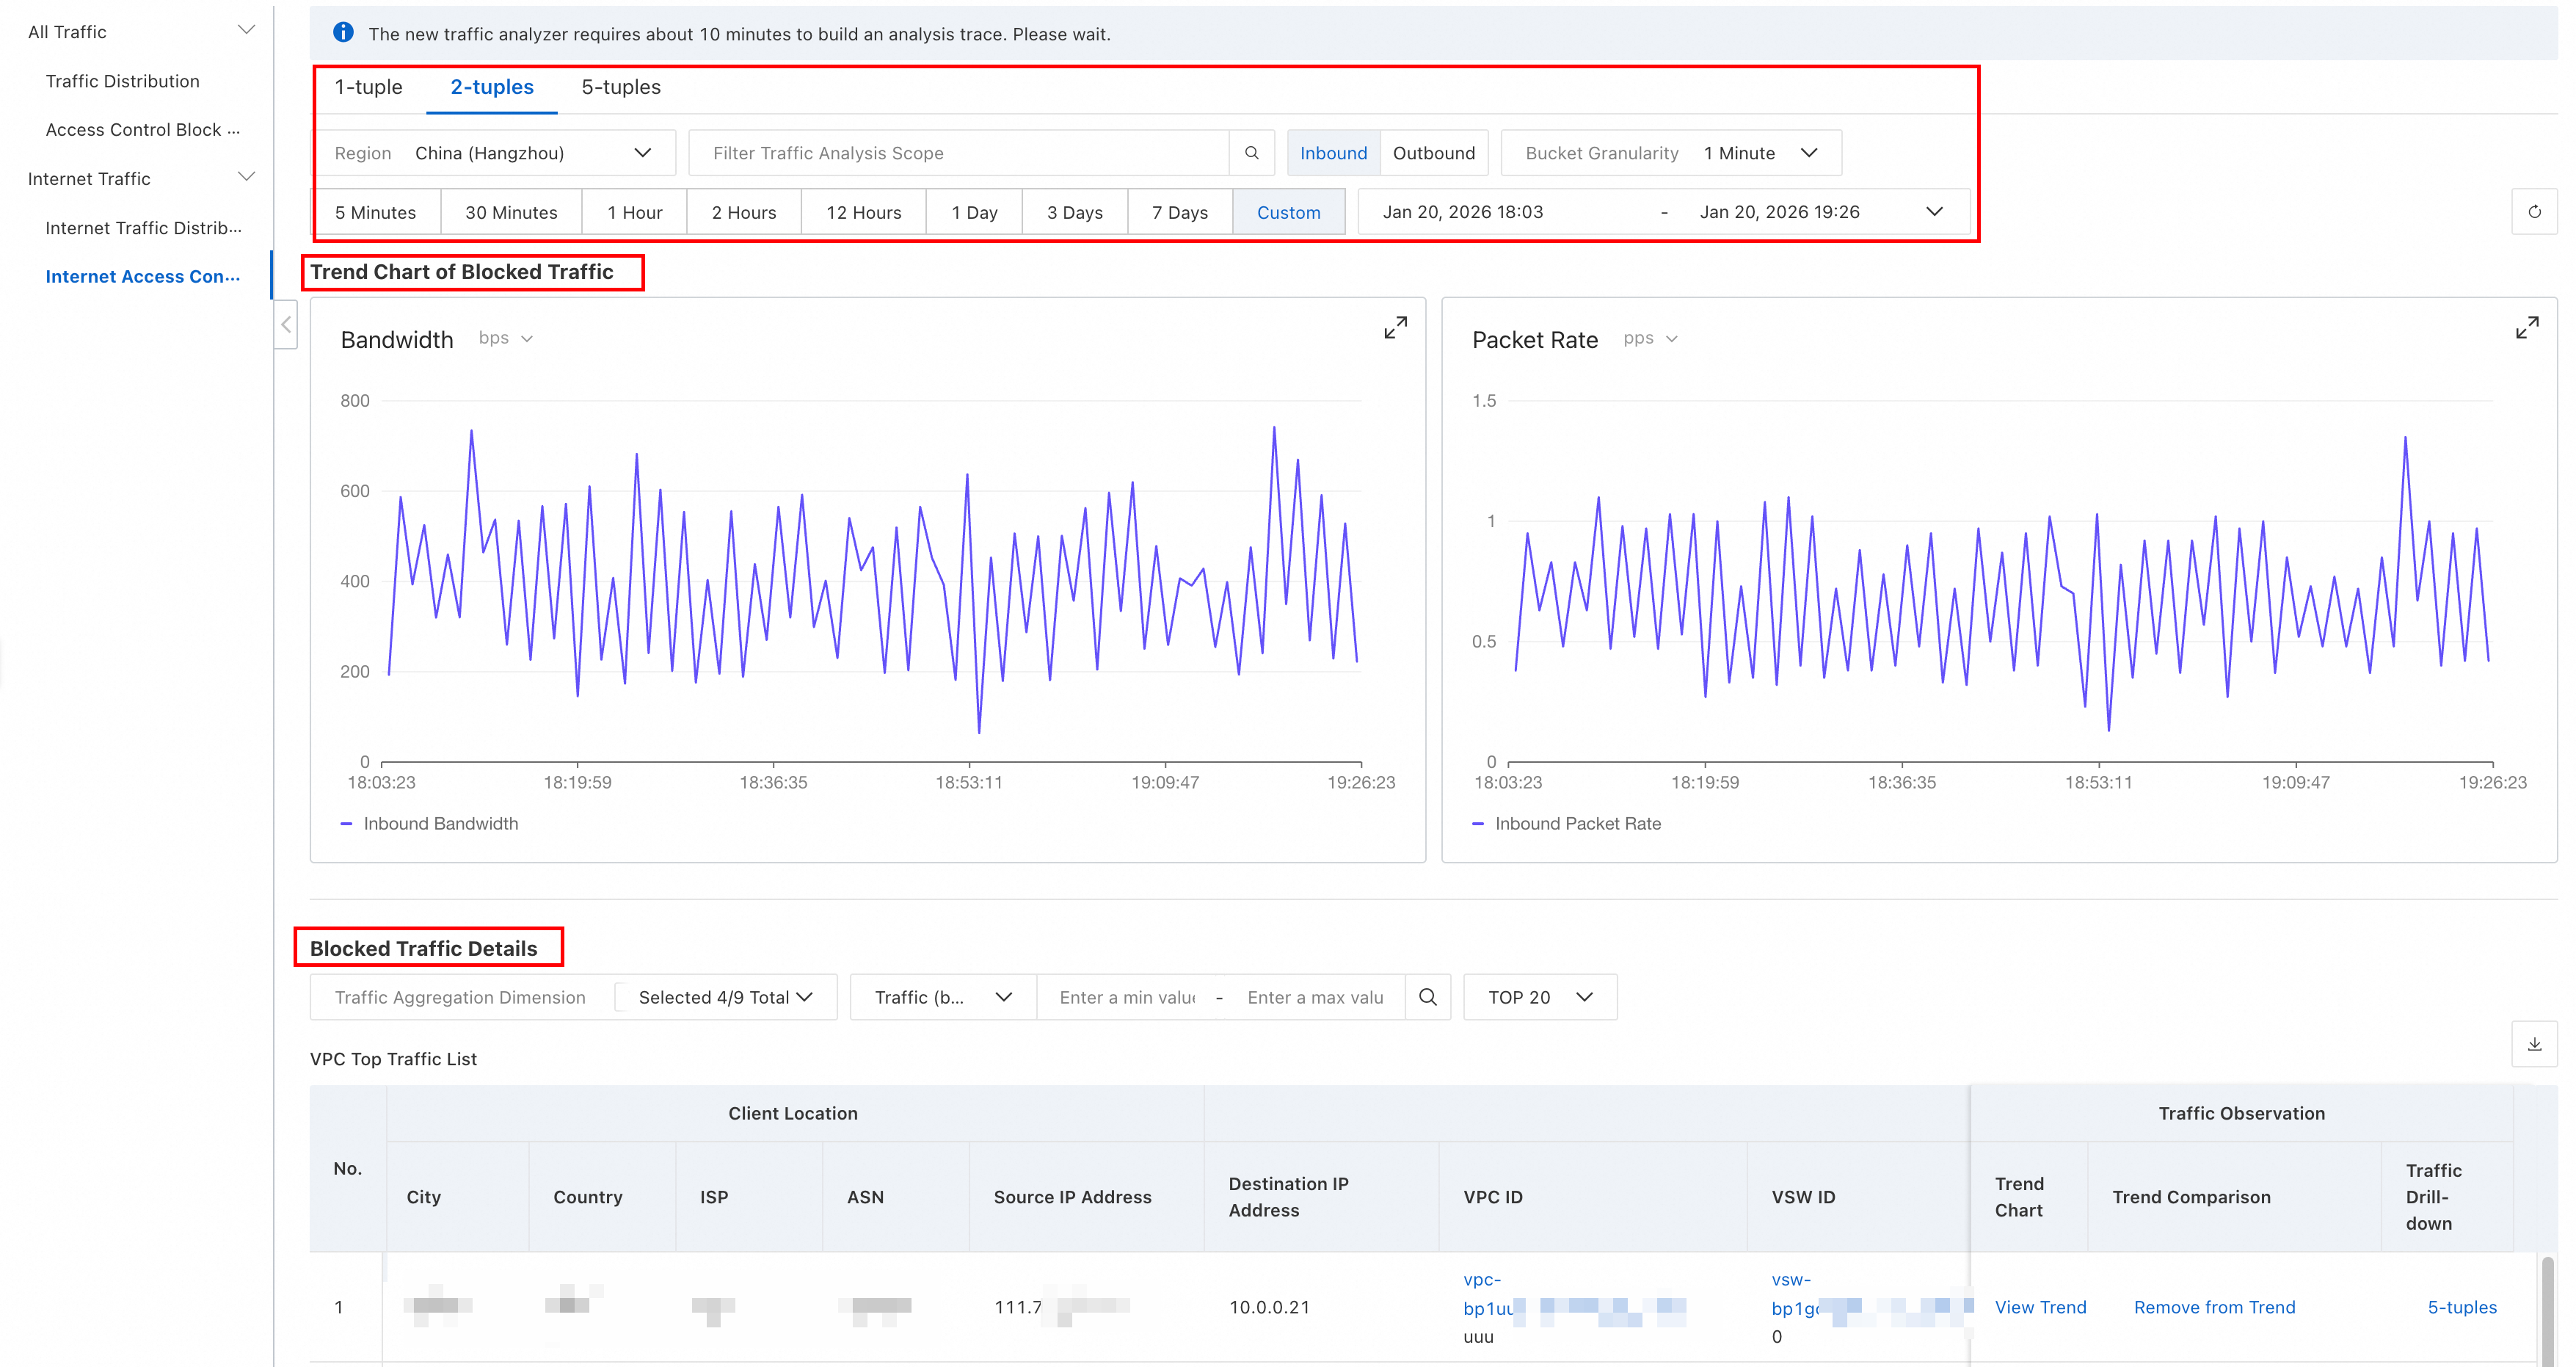Switch traffic direction to Outbound

pyautogui.click(x=1433, y=153)
